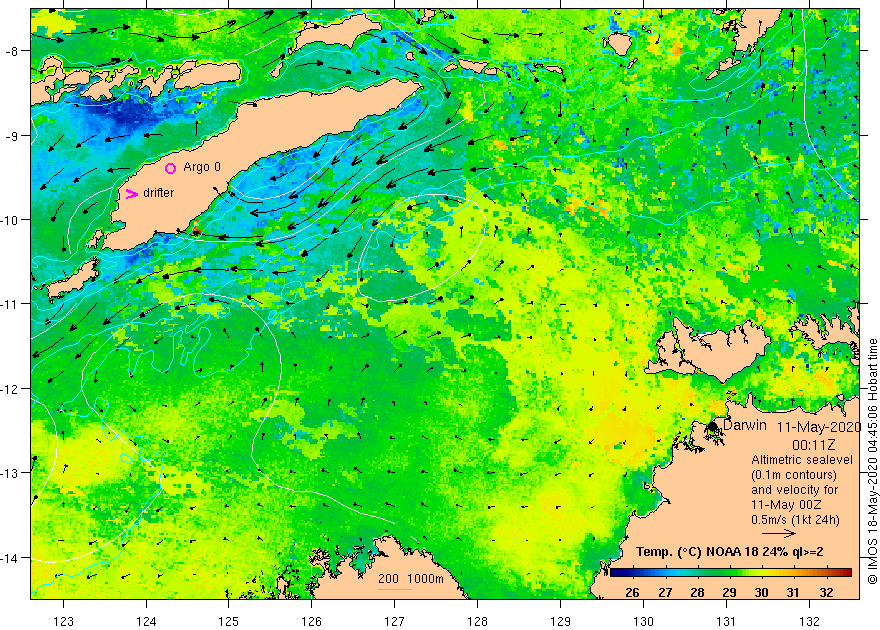Click the velocity scale reference arrow
This screenshot has width=880, height=630.
click(x=779, y=534)
